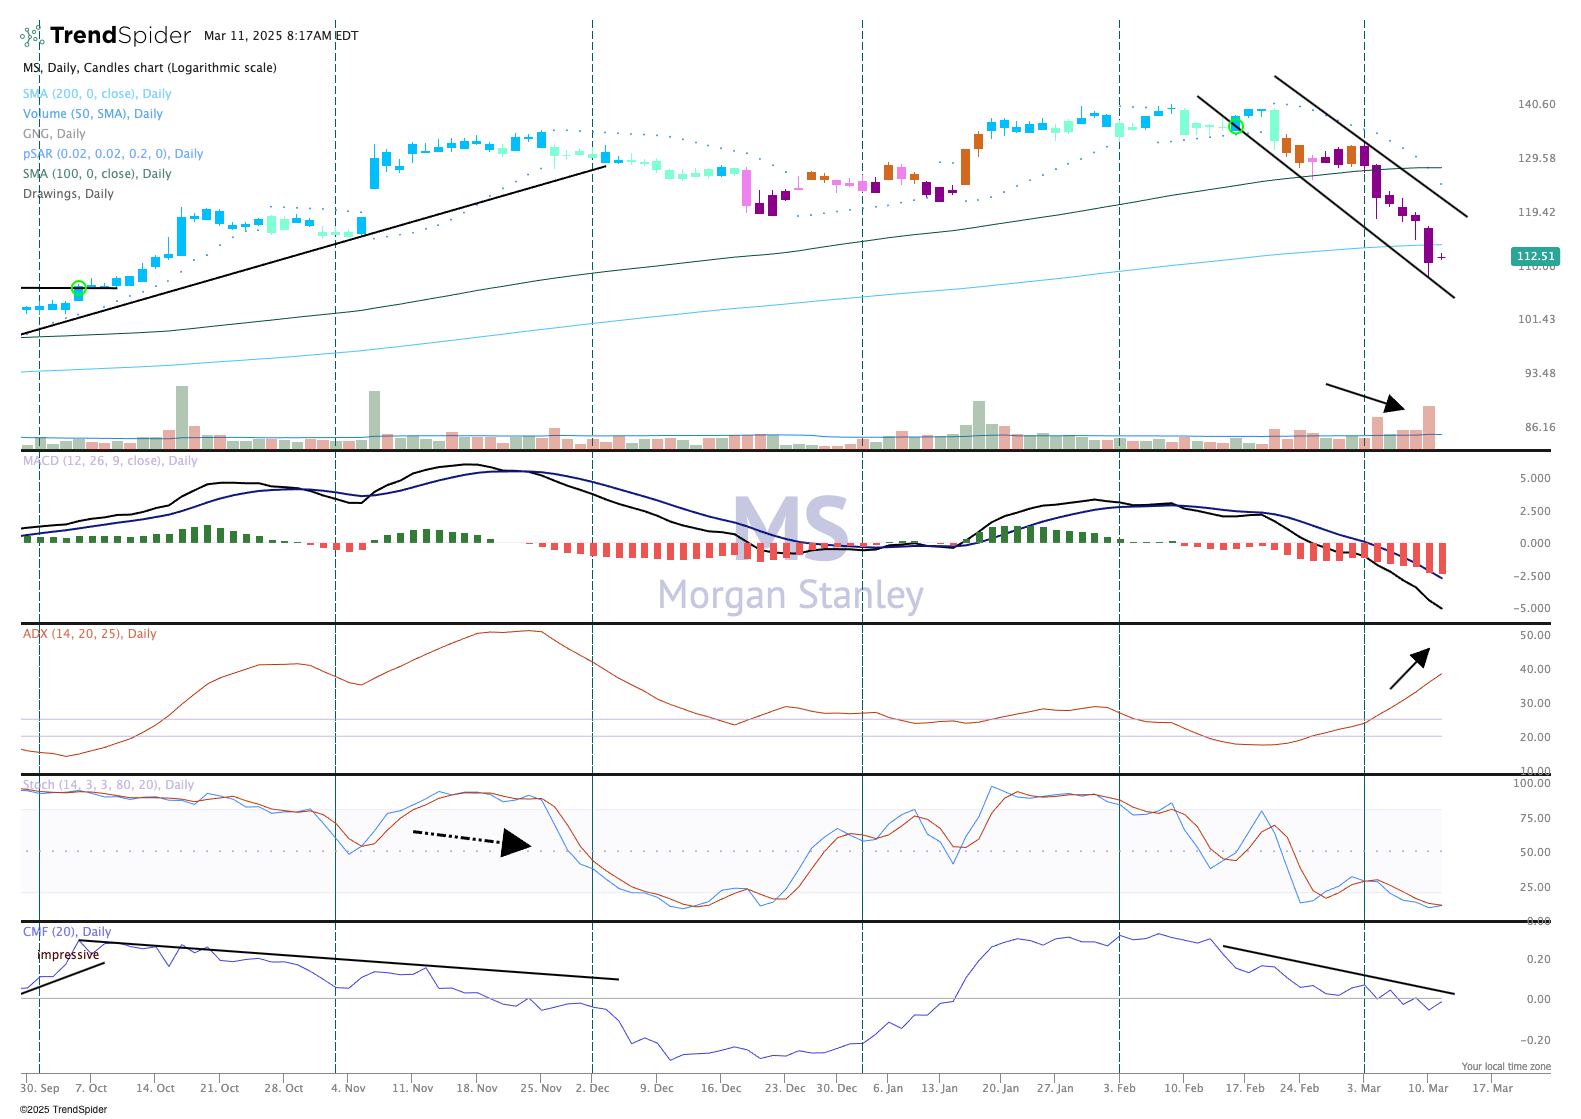Open the MACD (12, 26, 9, close) label

110,461
